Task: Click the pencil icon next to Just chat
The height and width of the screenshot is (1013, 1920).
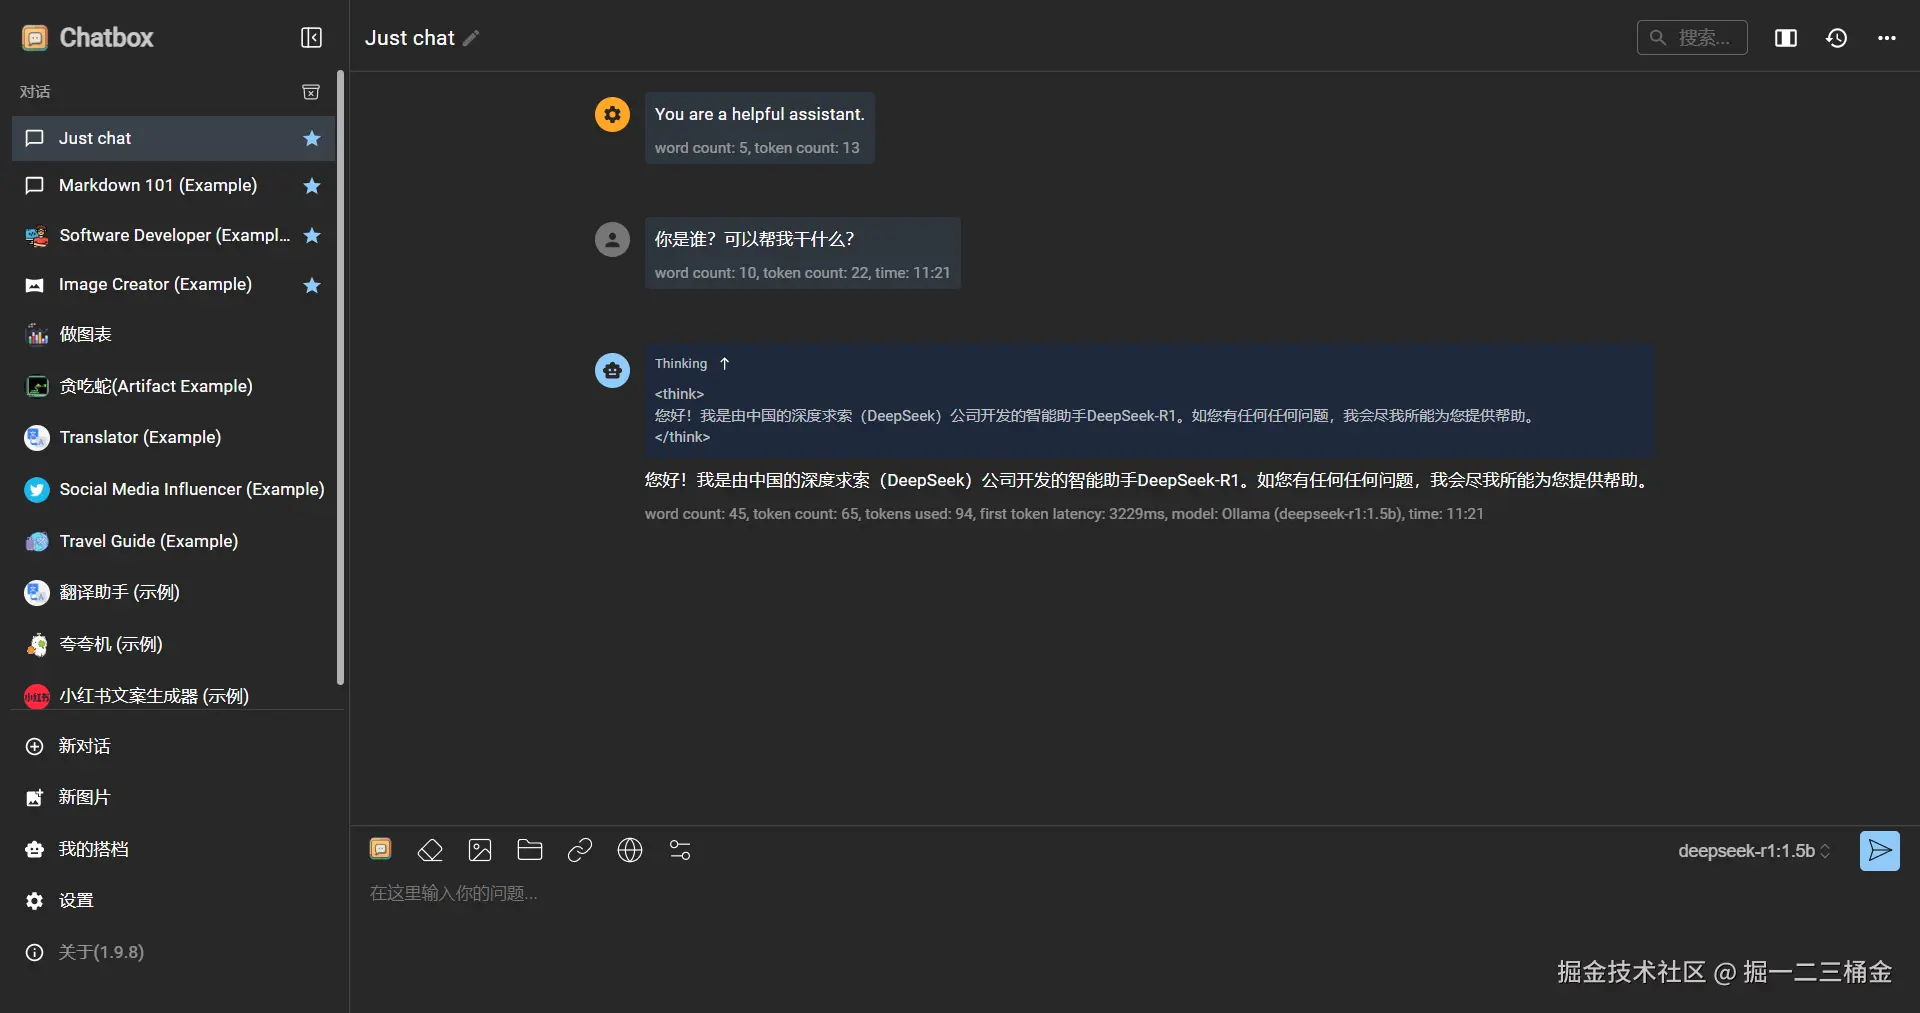Action: (x=471, y=38)
